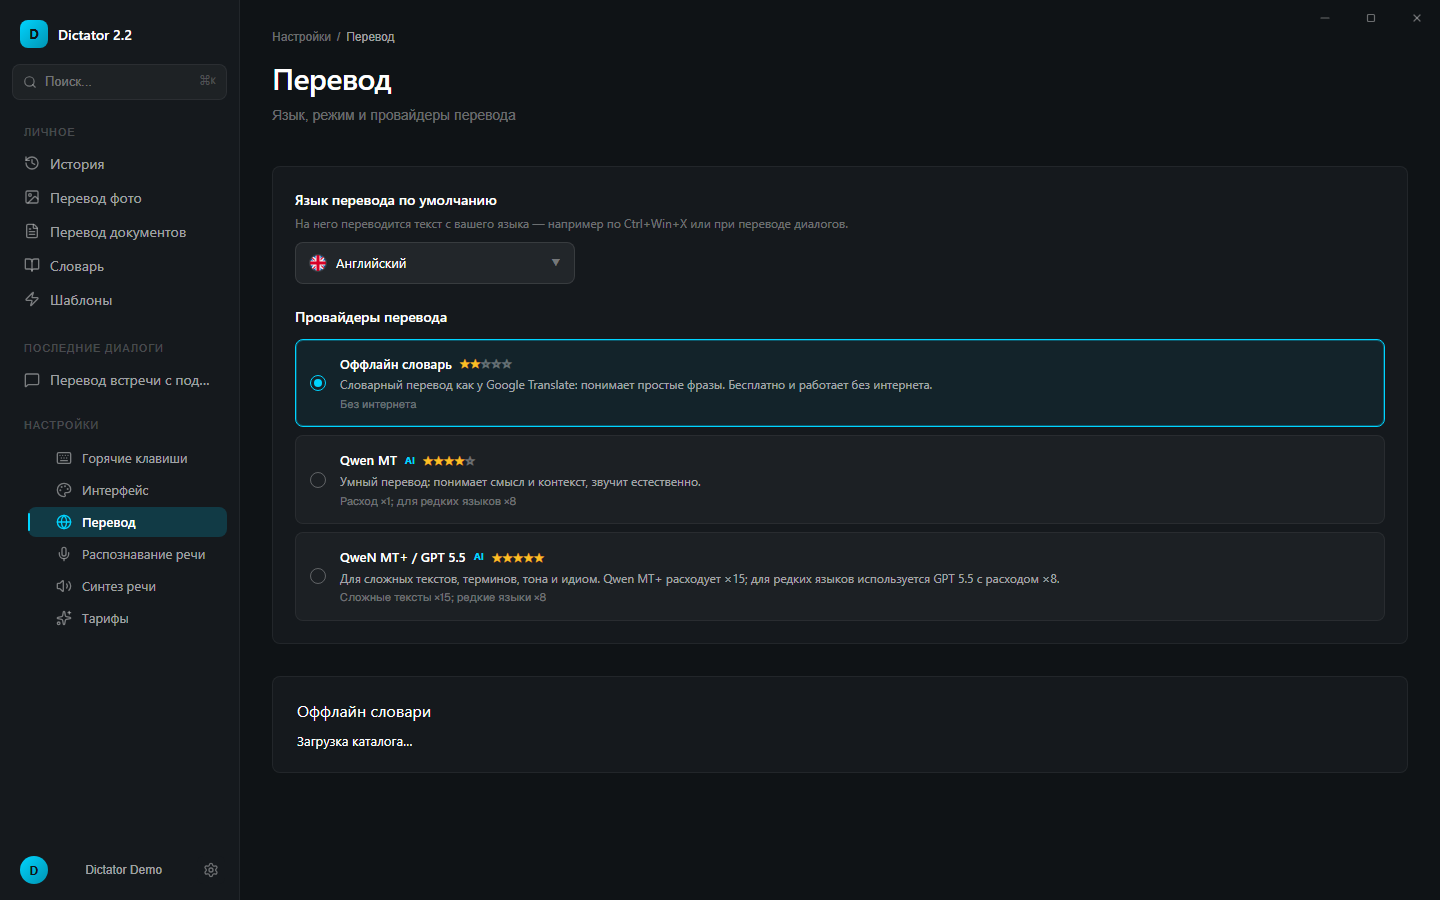
Task: Click the Оффлайн словарь provider title
Action: pyautogui.click(x=396, y=365)
